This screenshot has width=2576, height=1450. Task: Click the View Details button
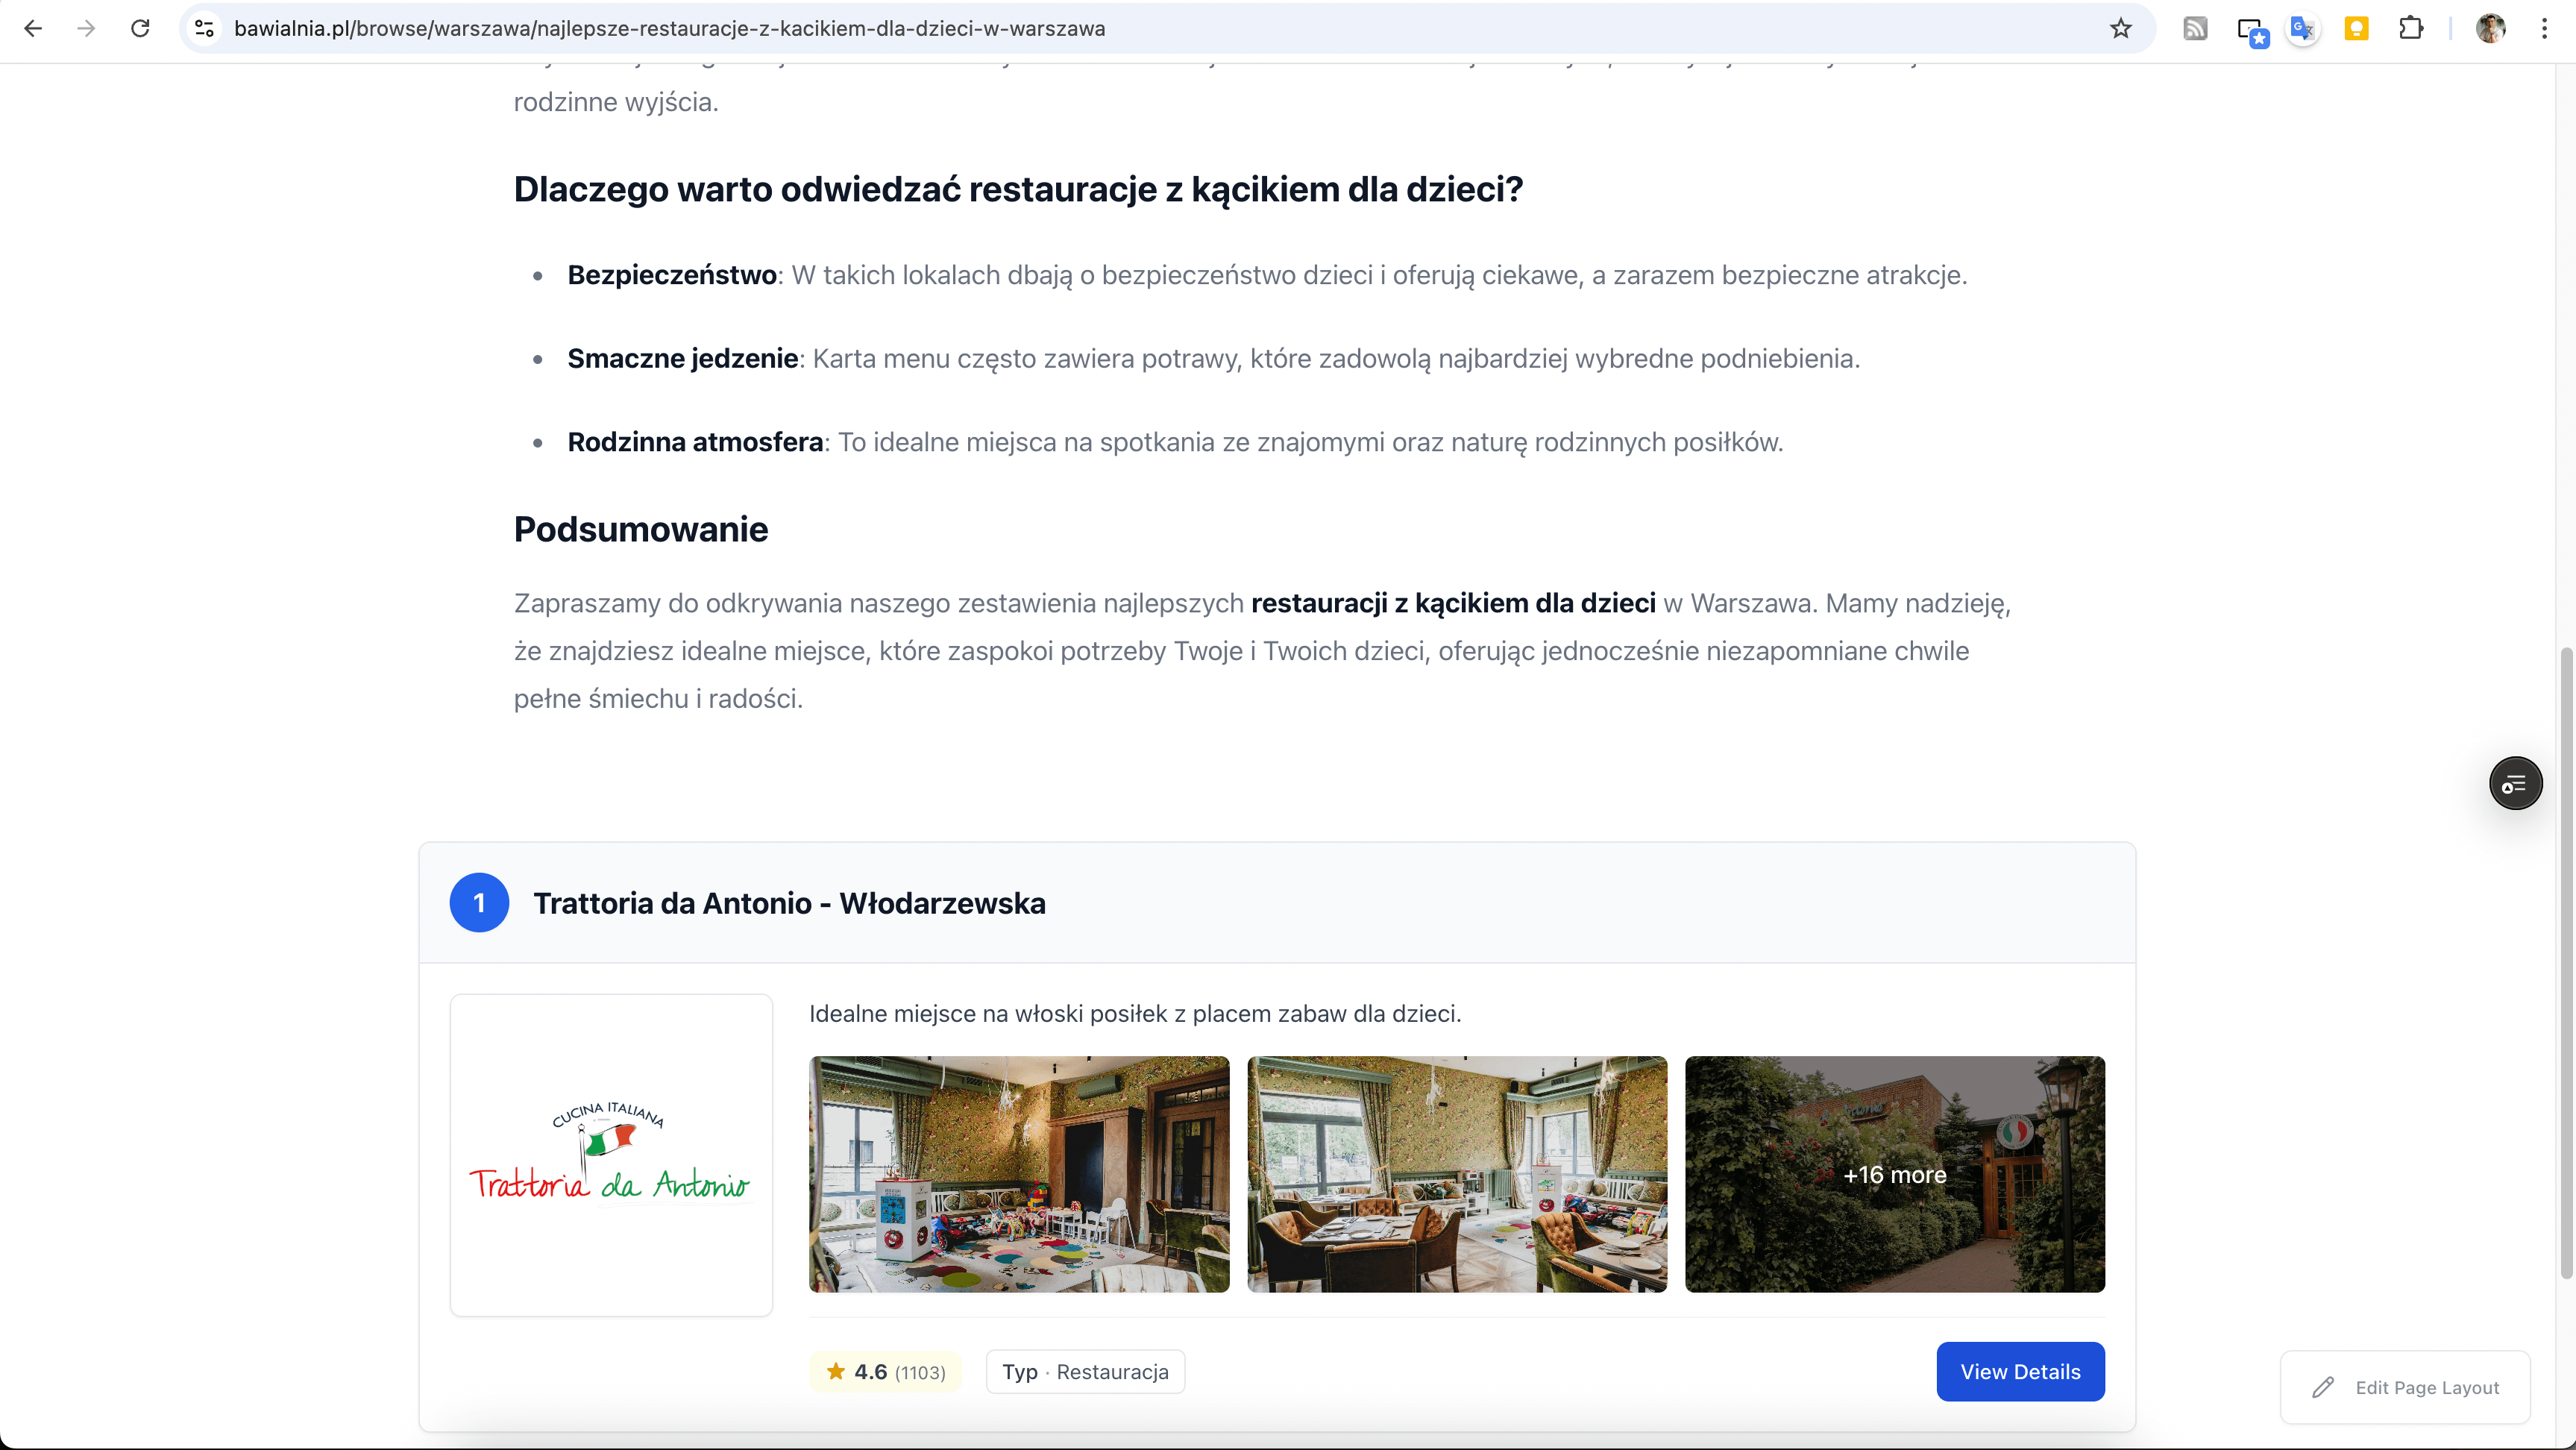[x=2019, y=1371]
